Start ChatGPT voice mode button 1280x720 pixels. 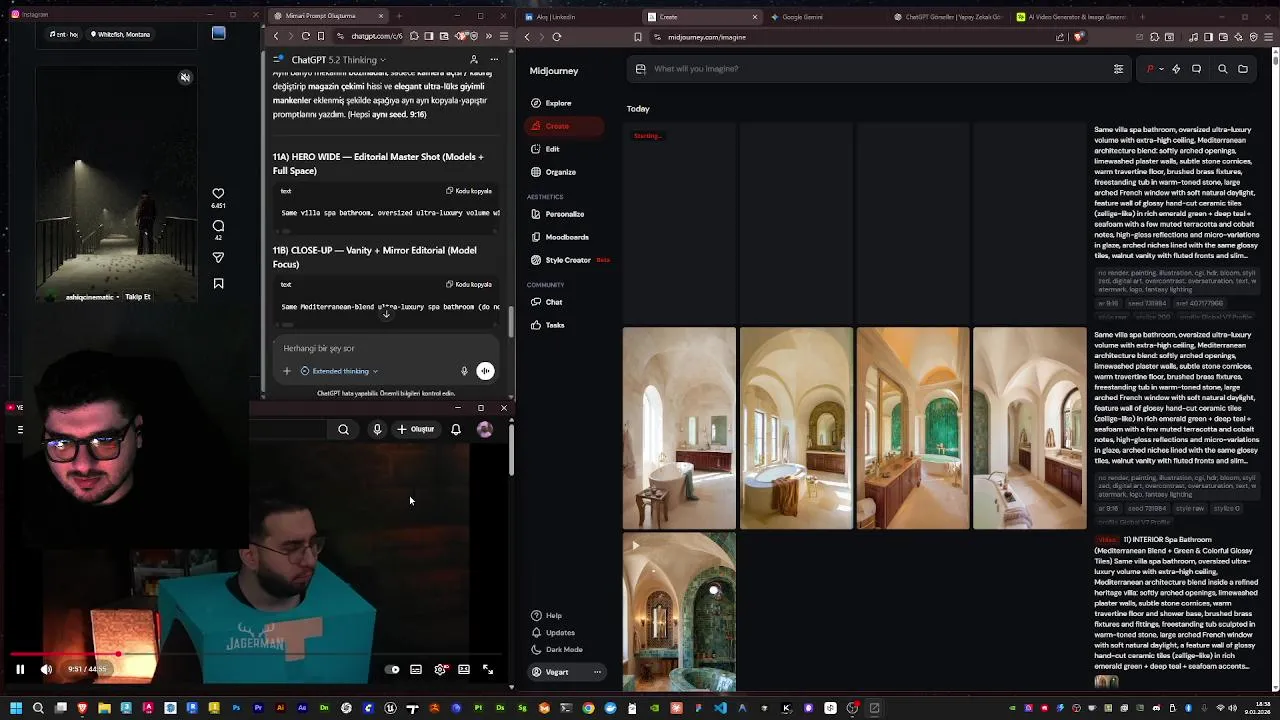pos(485,371)
